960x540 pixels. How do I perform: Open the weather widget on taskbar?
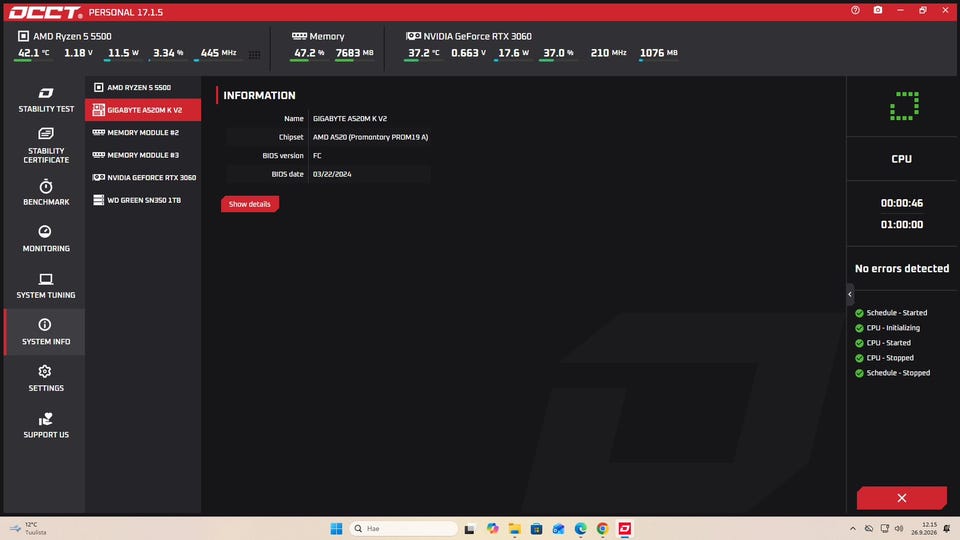28,528
